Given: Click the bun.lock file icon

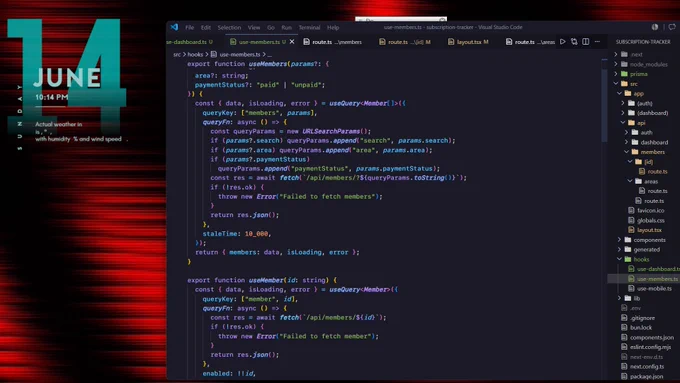Looking at the screenshot, I should point(624,327).
